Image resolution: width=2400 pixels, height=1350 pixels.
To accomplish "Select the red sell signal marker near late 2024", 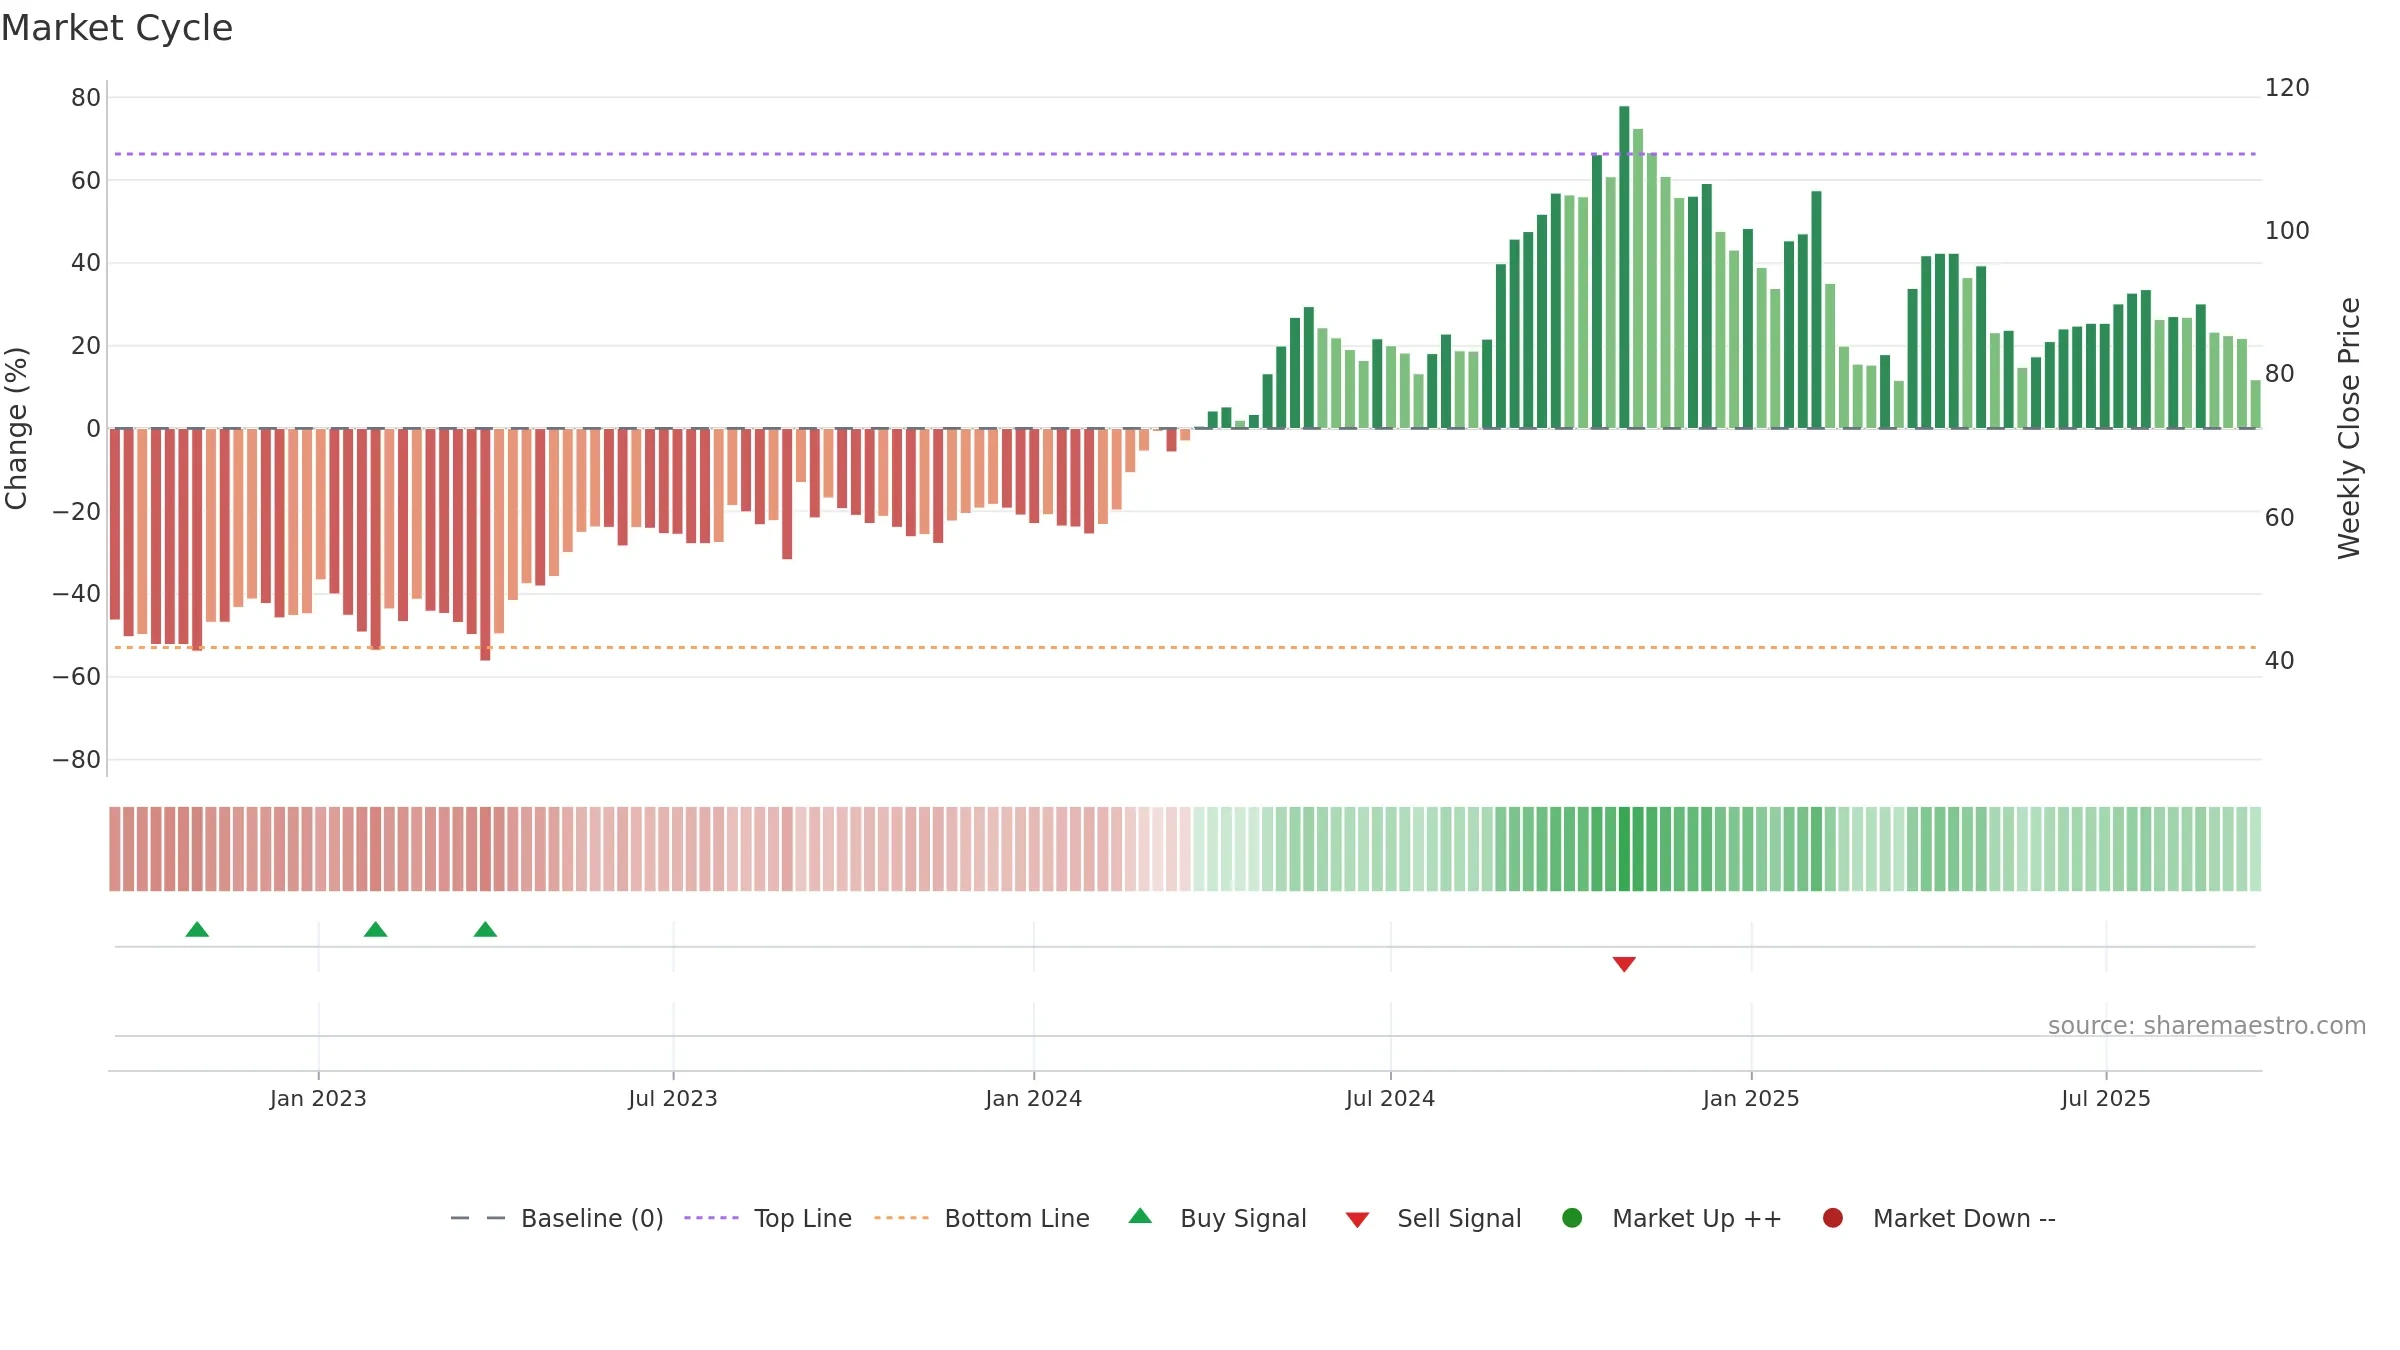I will (x=1624, y=964).
